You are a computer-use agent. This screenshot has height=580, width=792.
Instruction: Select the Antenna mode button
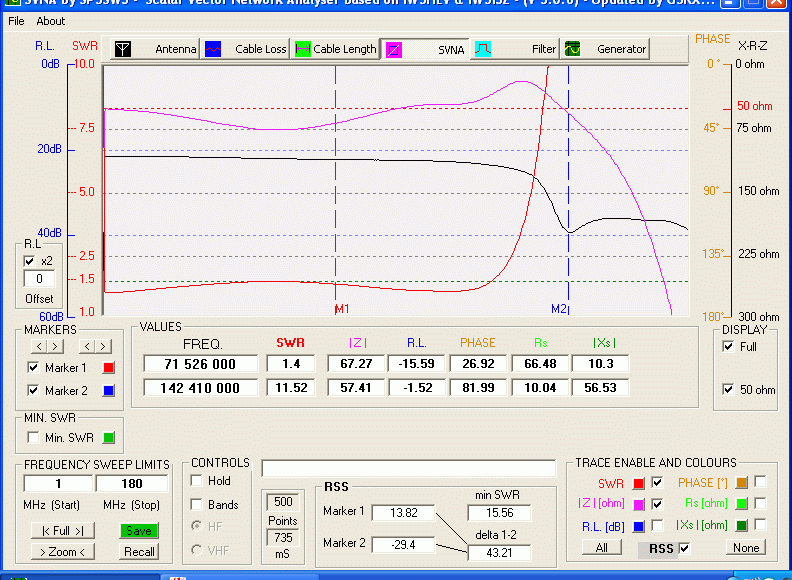click(x=155, y=48)
